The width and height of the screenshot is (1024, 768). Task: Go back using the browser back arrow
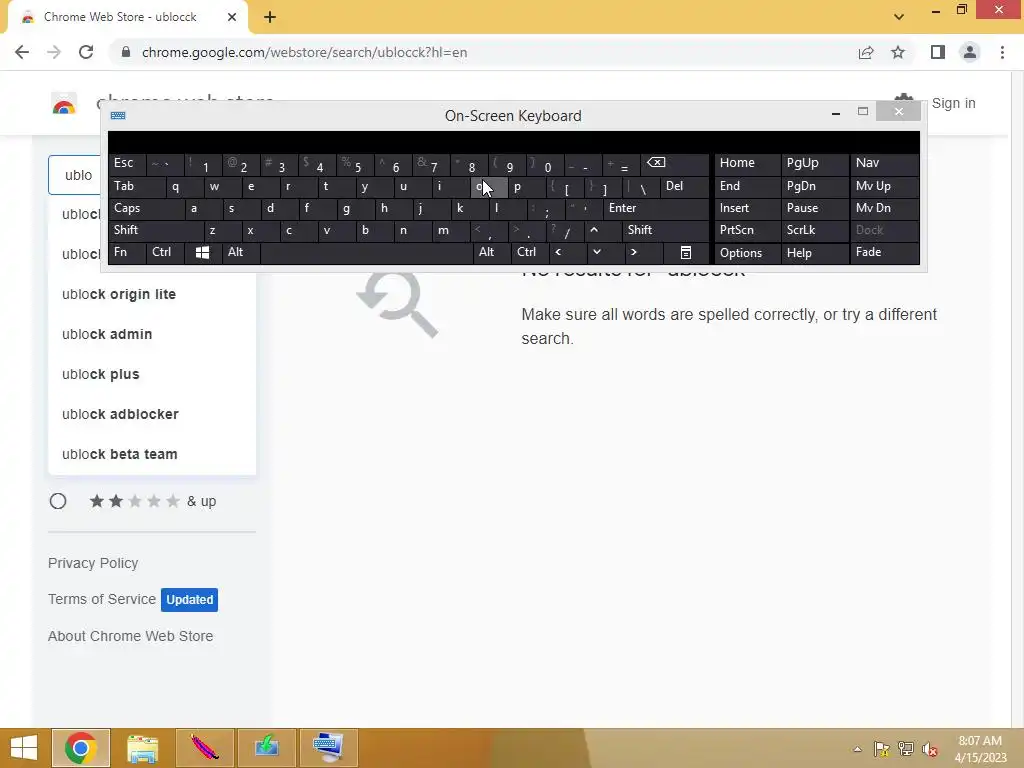point(22,52)
